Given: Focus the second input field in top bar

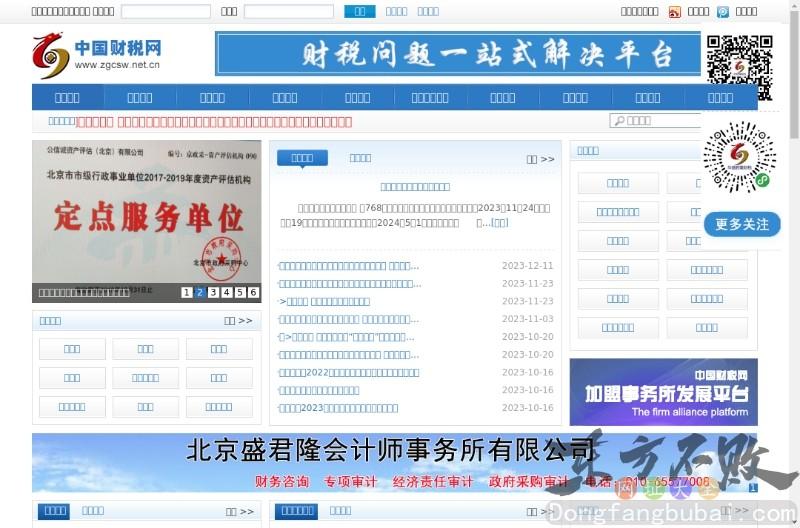Looking at the screenshot, I should [x=289, y=11].
